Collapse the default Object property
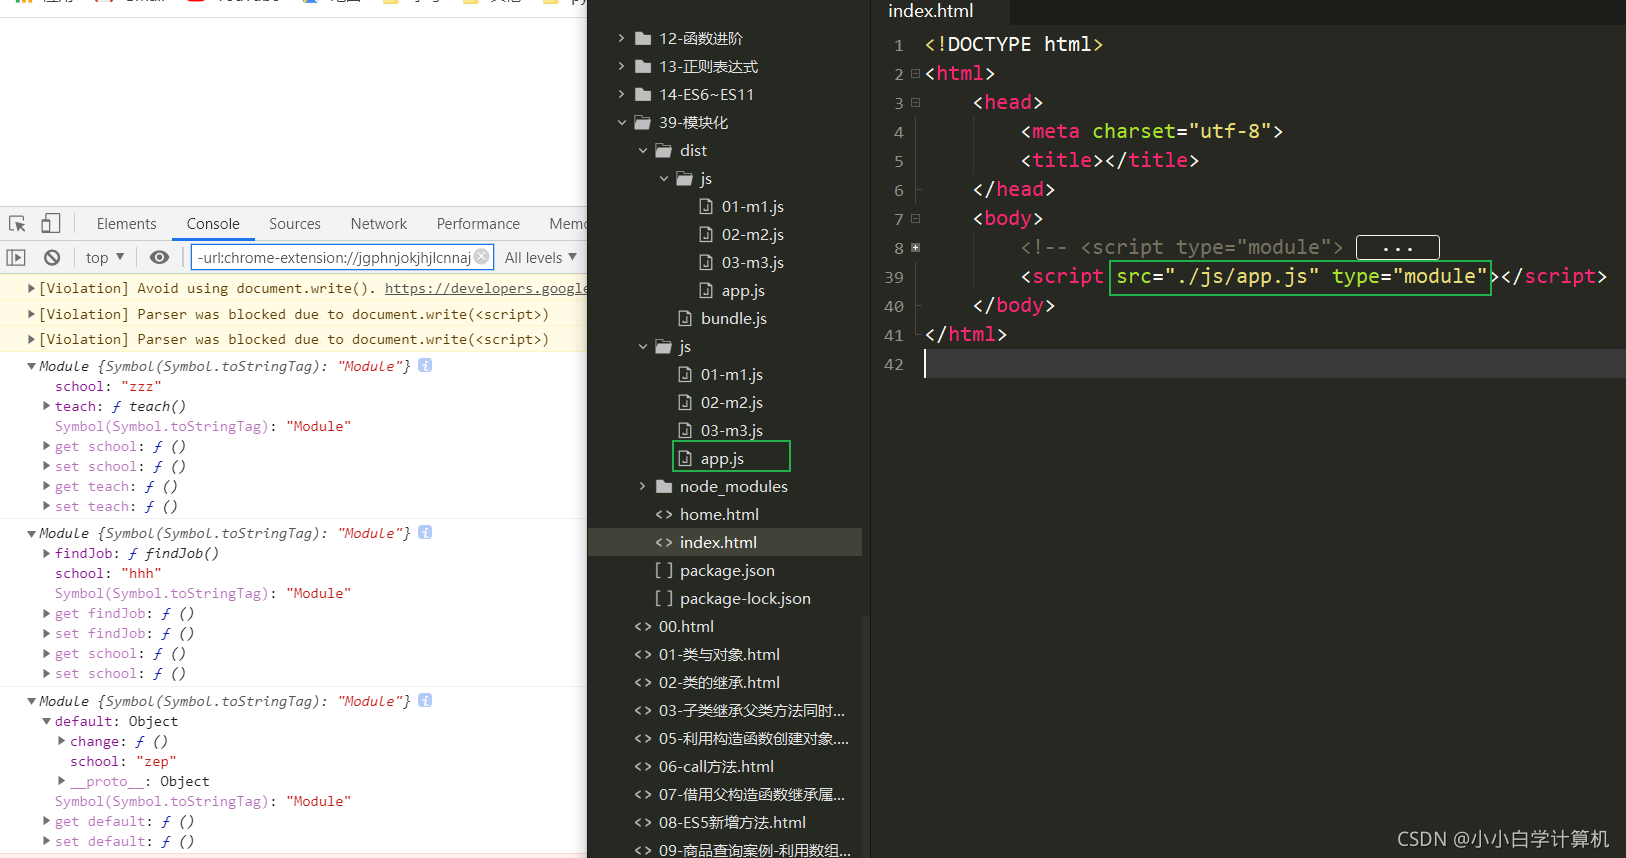 47,721
